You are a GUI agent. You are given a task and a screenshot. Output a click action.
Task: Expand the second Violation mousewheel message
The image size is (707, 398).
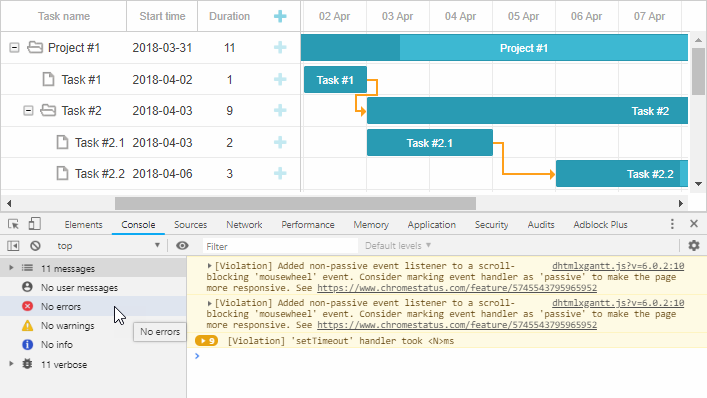pos(209,303)
